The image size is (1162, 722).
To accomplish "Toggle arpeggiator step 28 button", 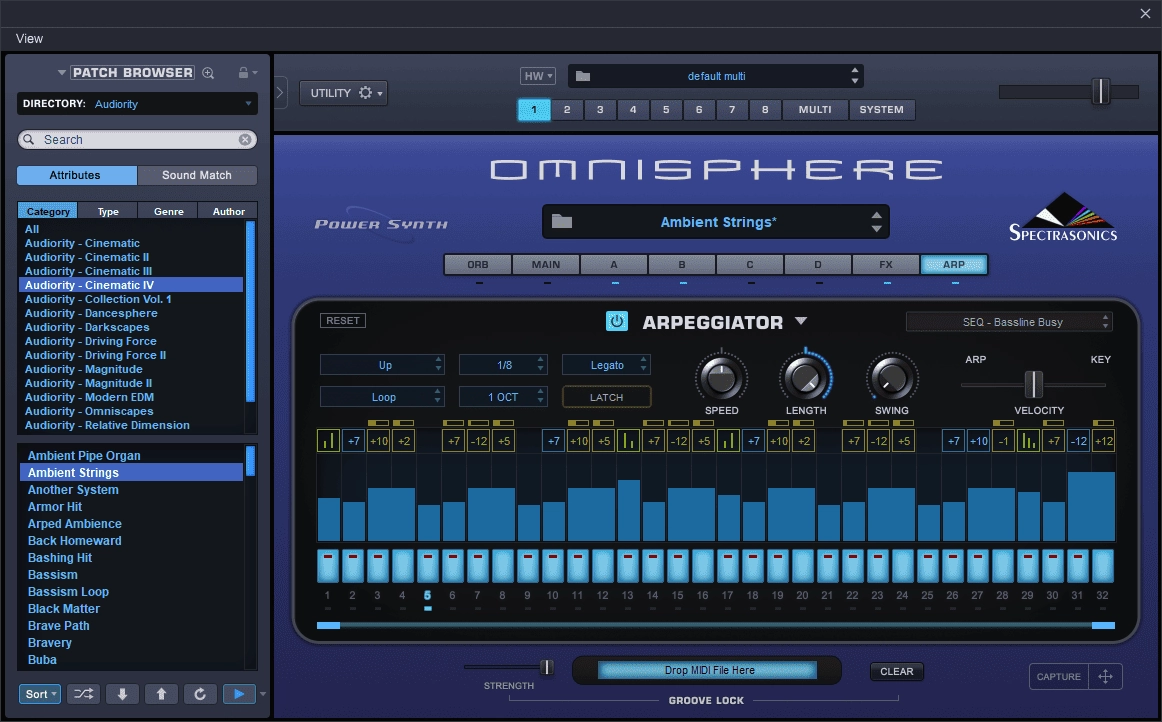I will tap(1003, 565).
